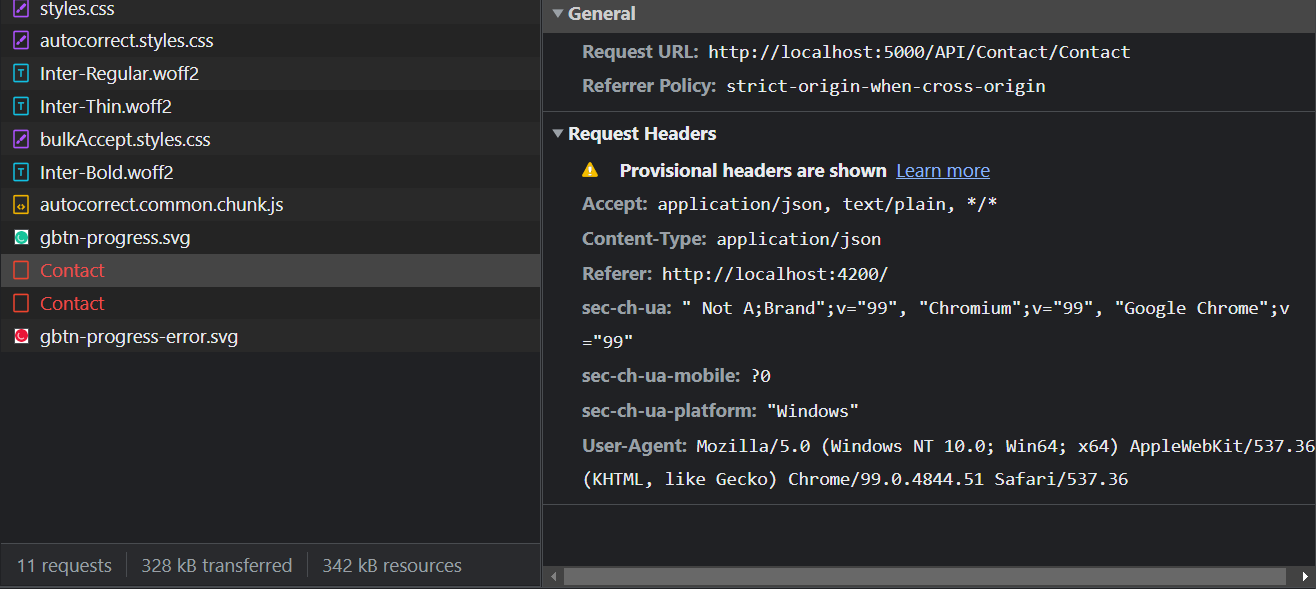1316x589 pixels.
Task: Select the autocorrect.styles.css request
Action: click(270, 41)
